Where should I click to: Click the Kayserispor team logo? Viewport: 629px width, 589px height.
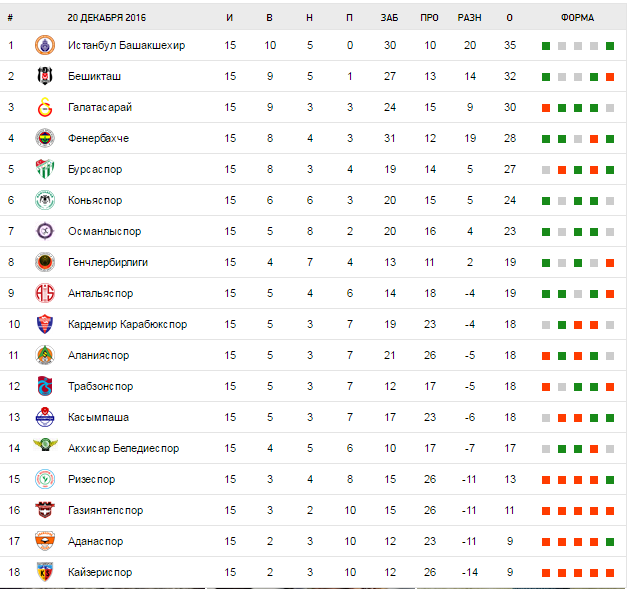click(44, 572)
